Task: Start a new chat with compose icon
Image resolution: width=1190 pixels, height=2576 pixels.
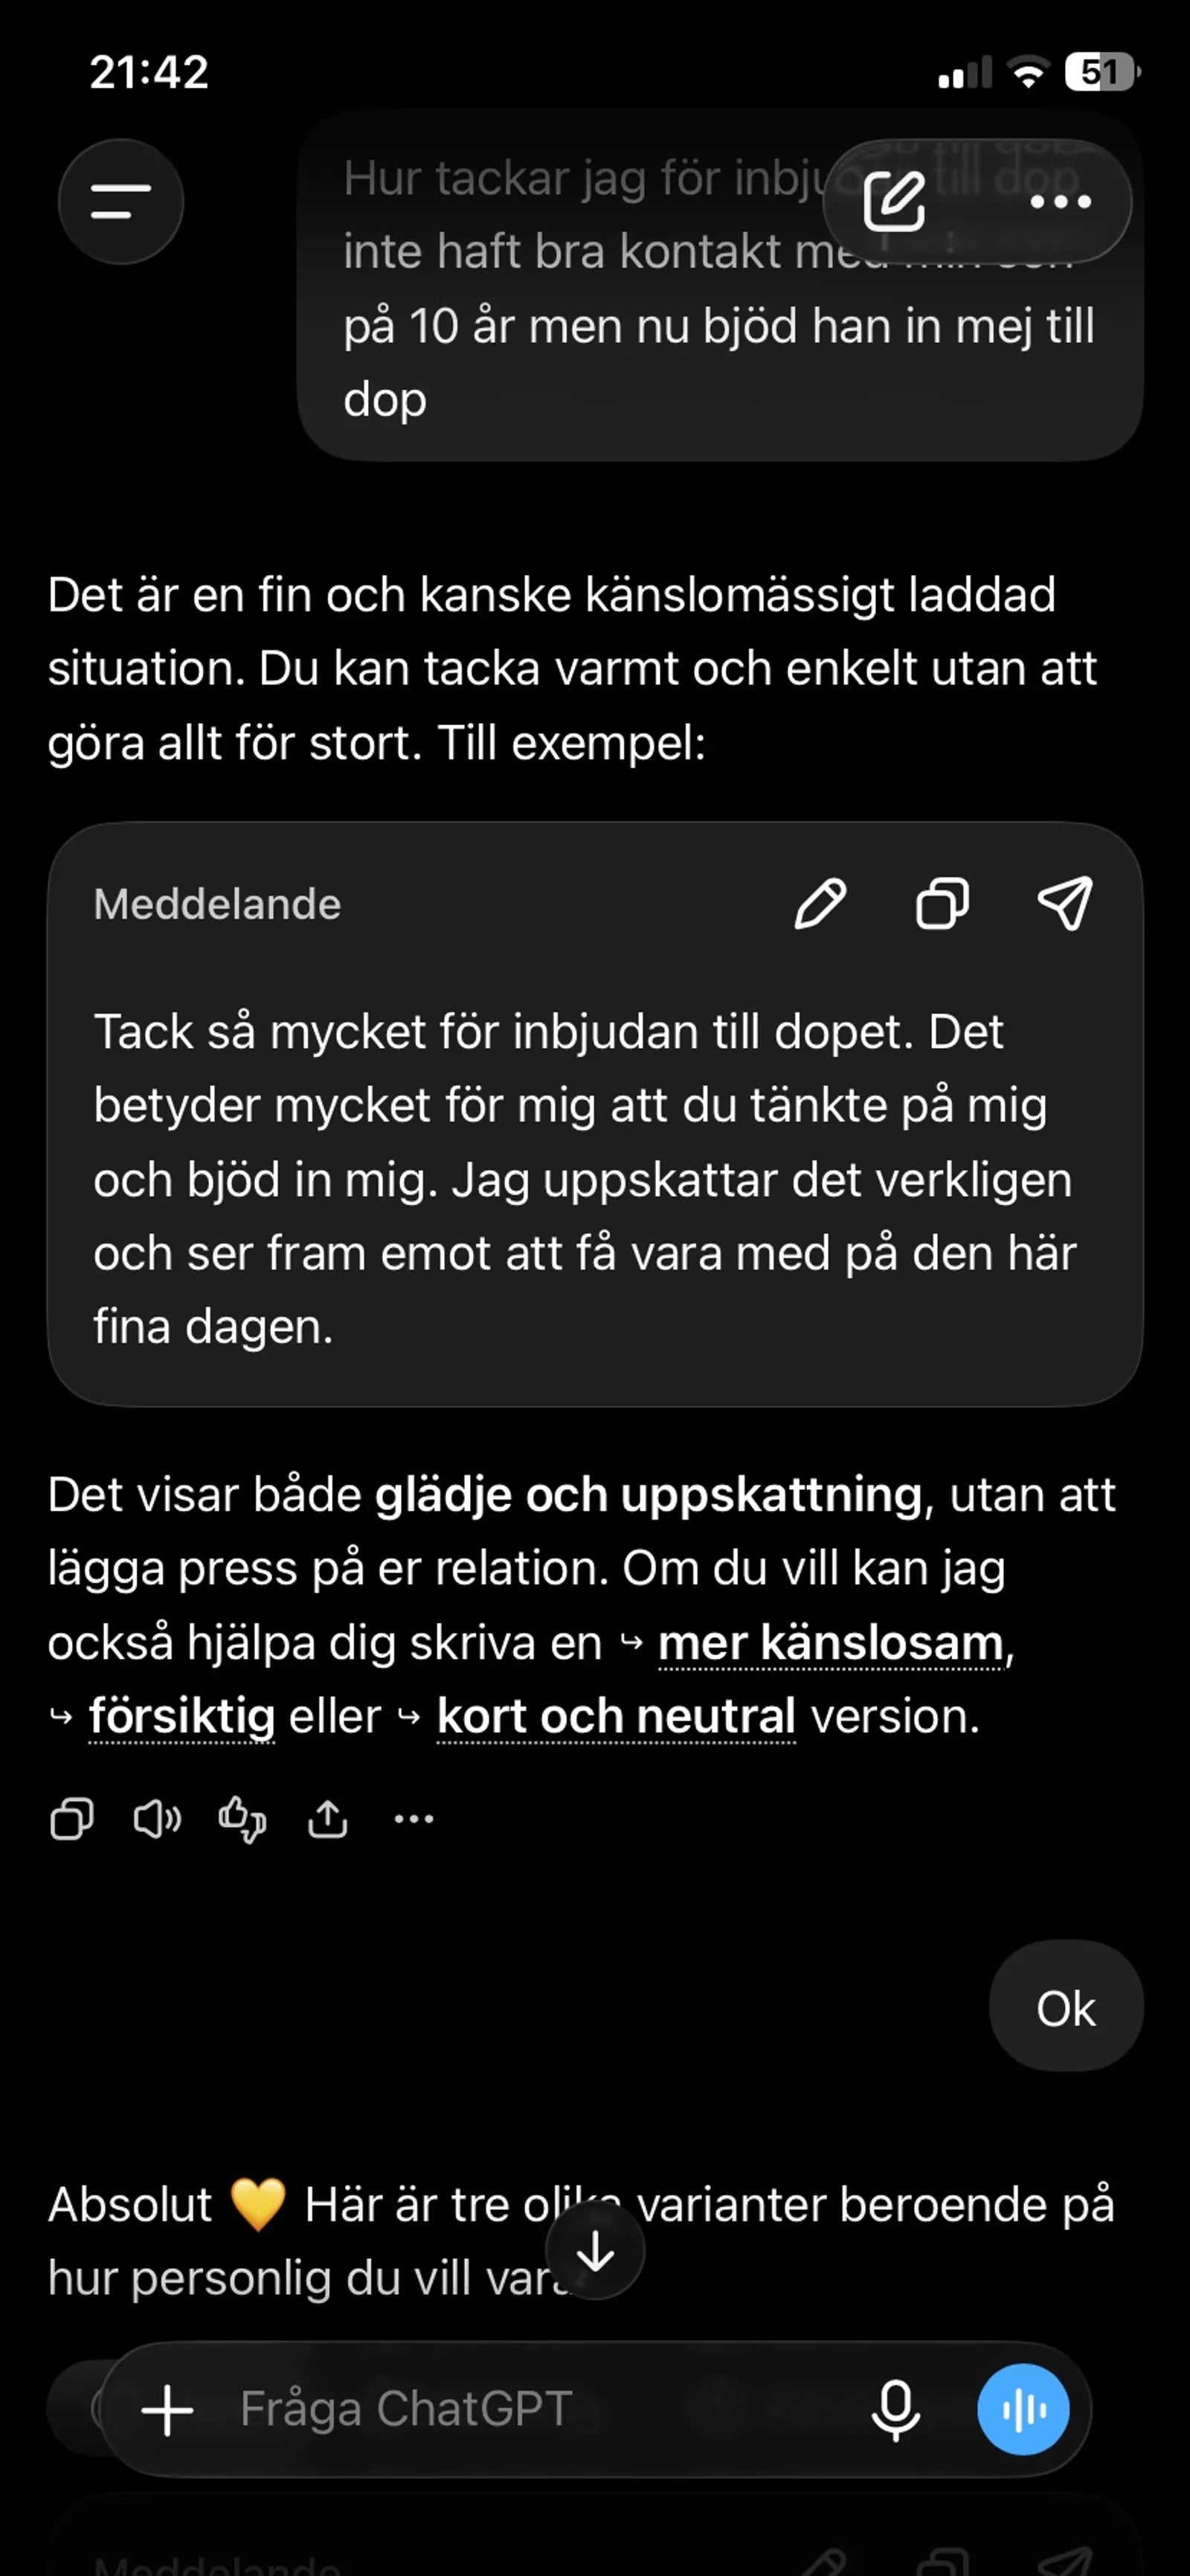Action: pos(893,201)
